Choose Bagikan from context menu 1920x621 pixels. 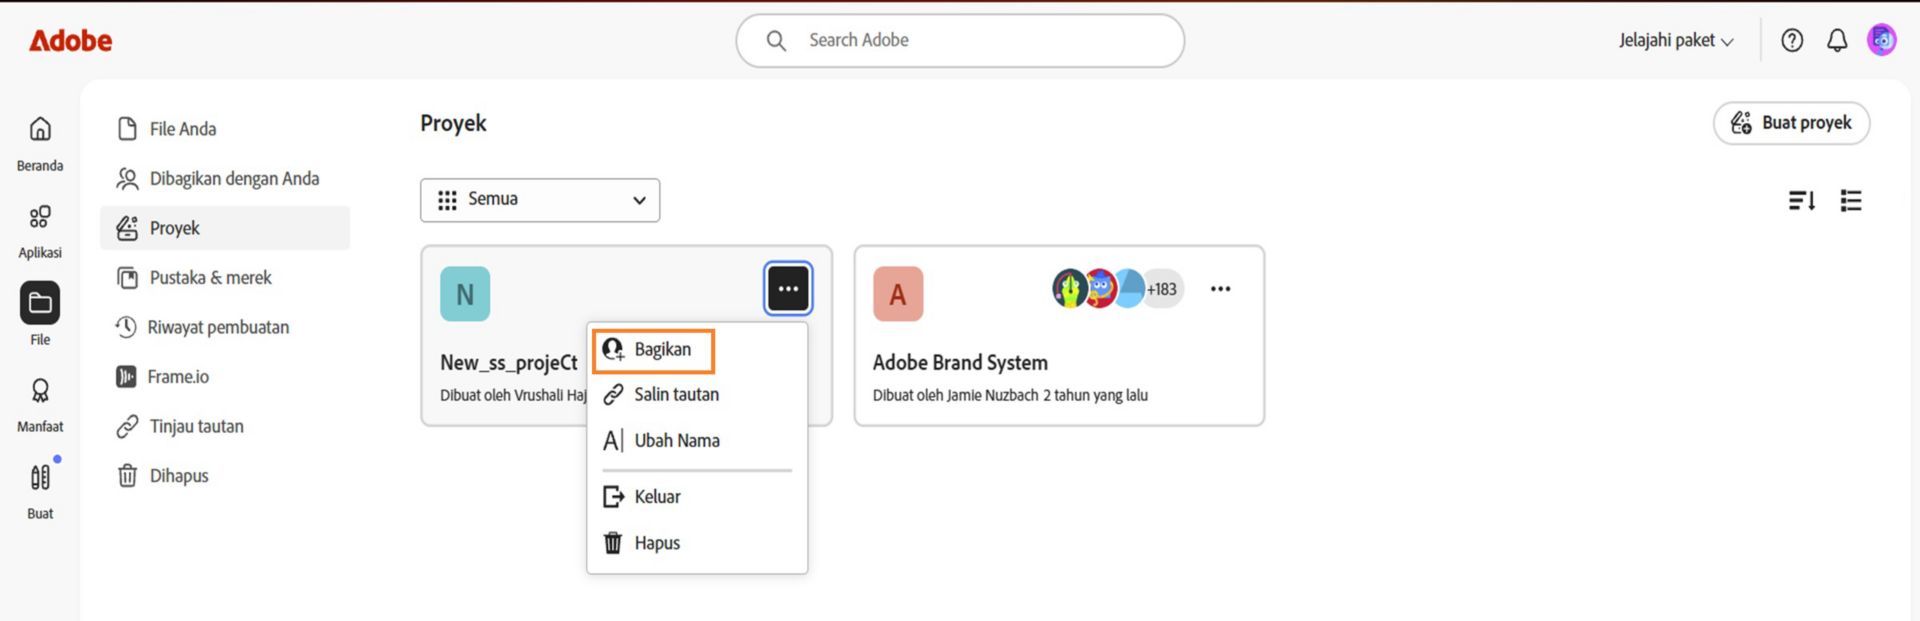(653, 350)
